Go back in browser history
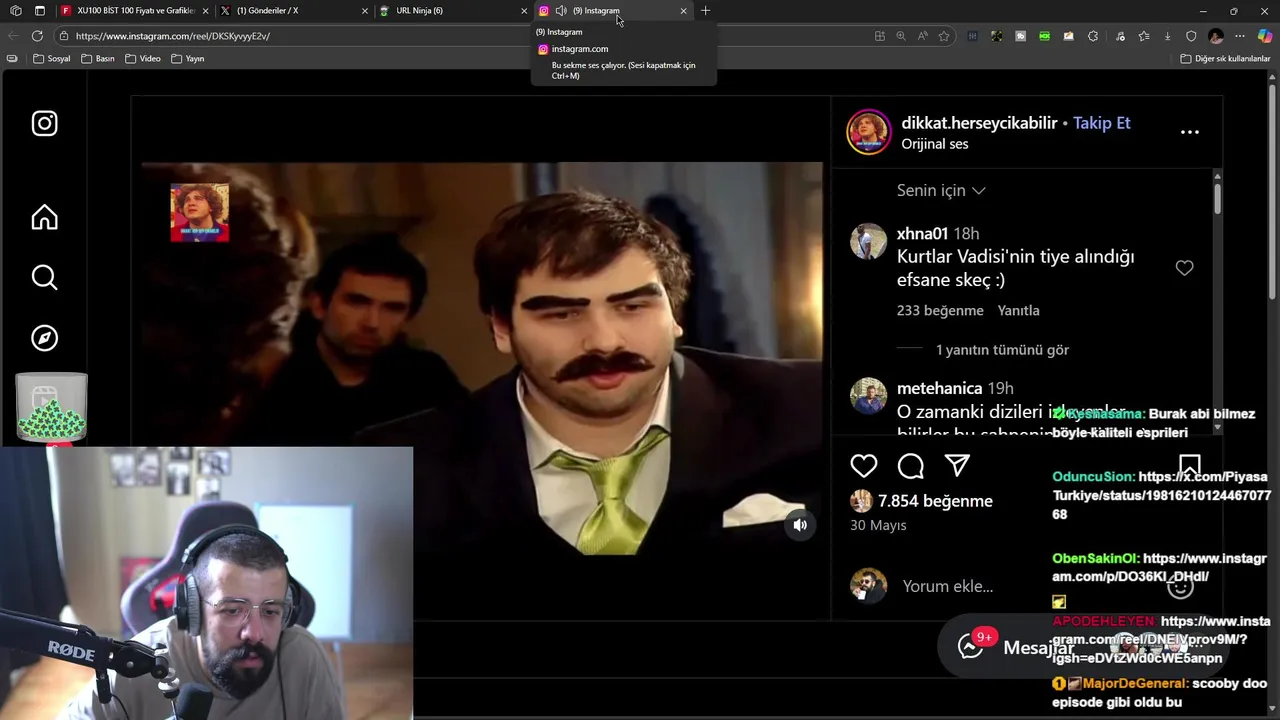The image size is (1280, 720). coord(13,36)
